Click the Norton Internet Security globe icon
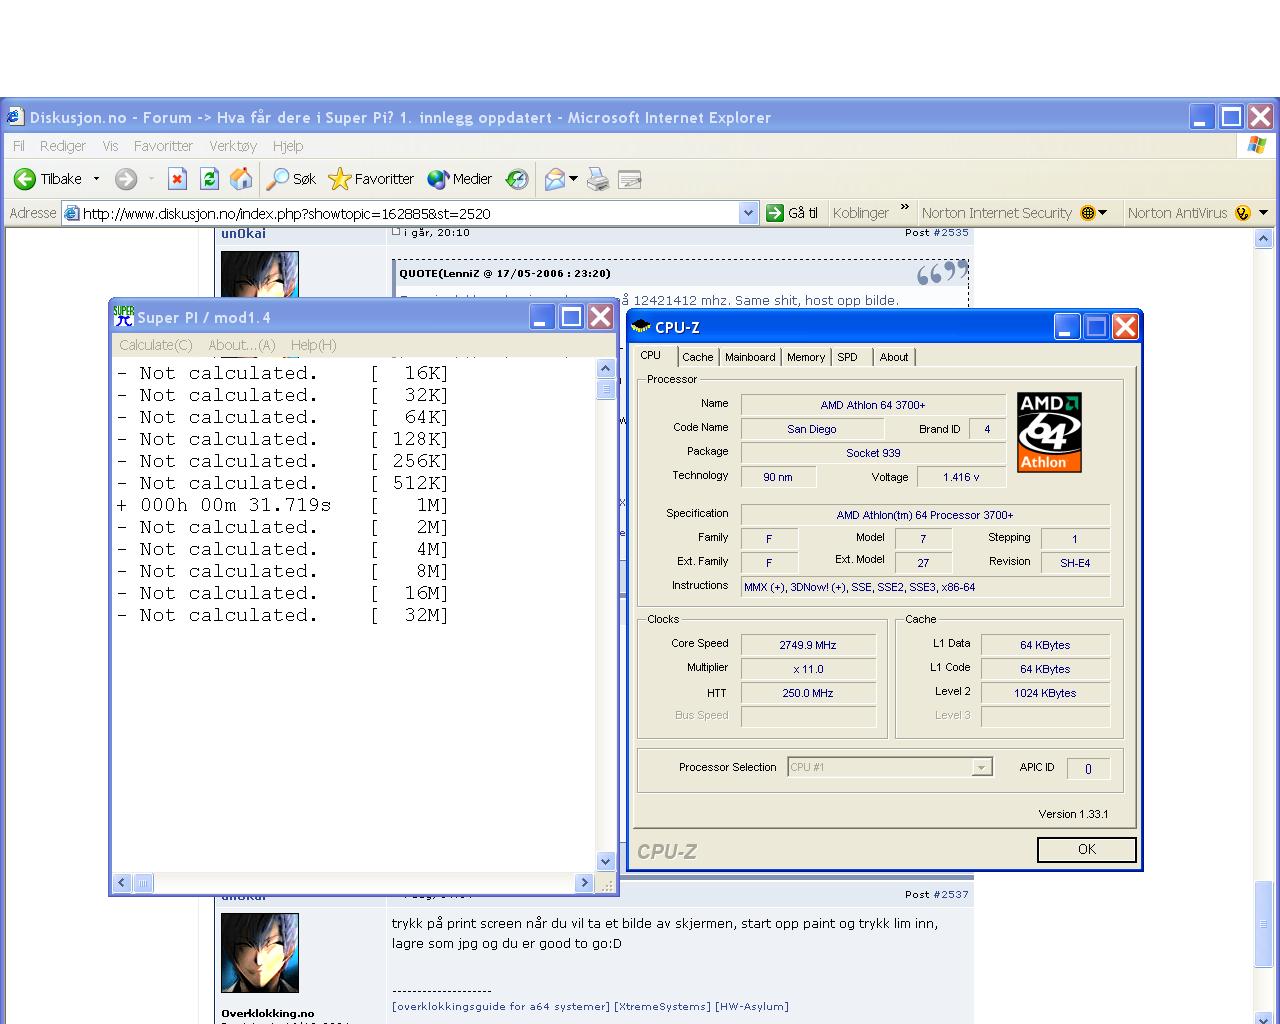1280x1024 pixels. (1088, 212)
